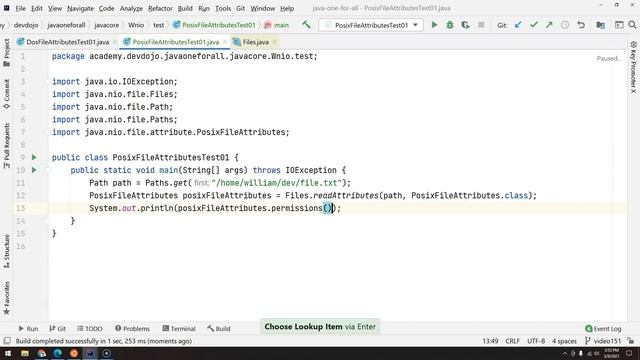Open the Git menu

pyautogui.click(x=240, y=8)
